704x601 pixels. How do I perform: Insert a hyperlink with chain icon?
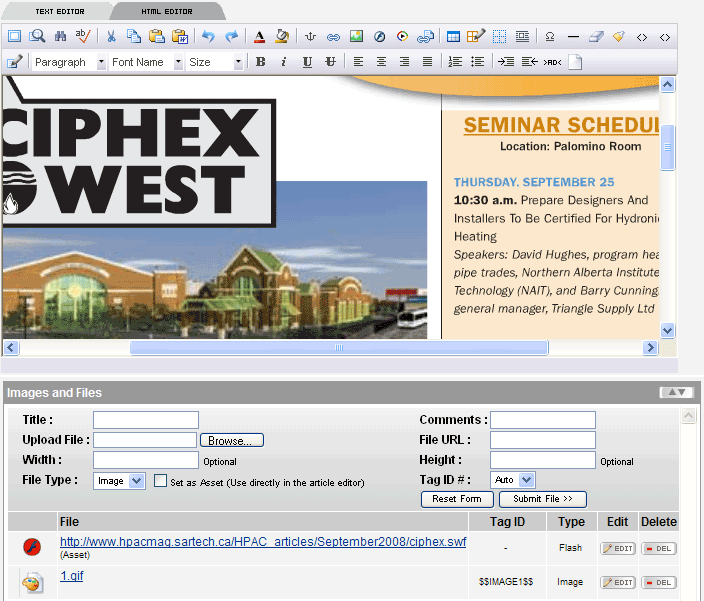click(x=333, y=37)
